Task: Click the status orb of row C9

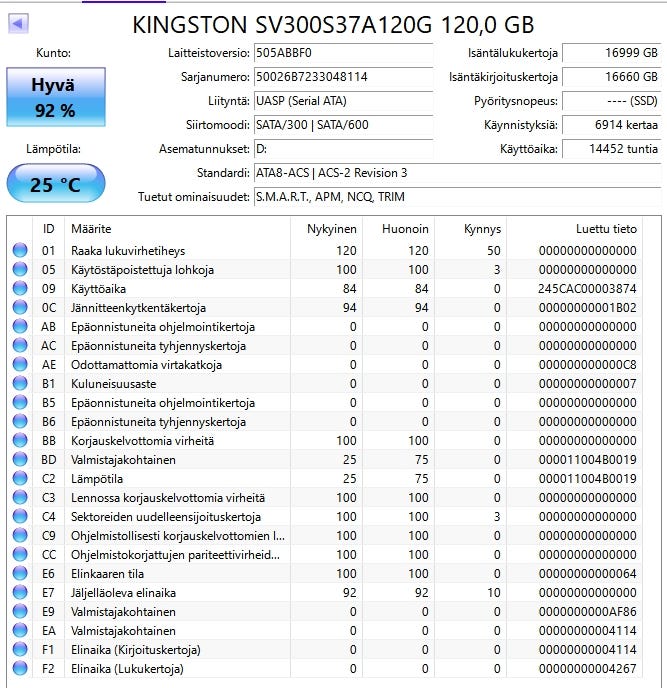Action: [20, 535]
